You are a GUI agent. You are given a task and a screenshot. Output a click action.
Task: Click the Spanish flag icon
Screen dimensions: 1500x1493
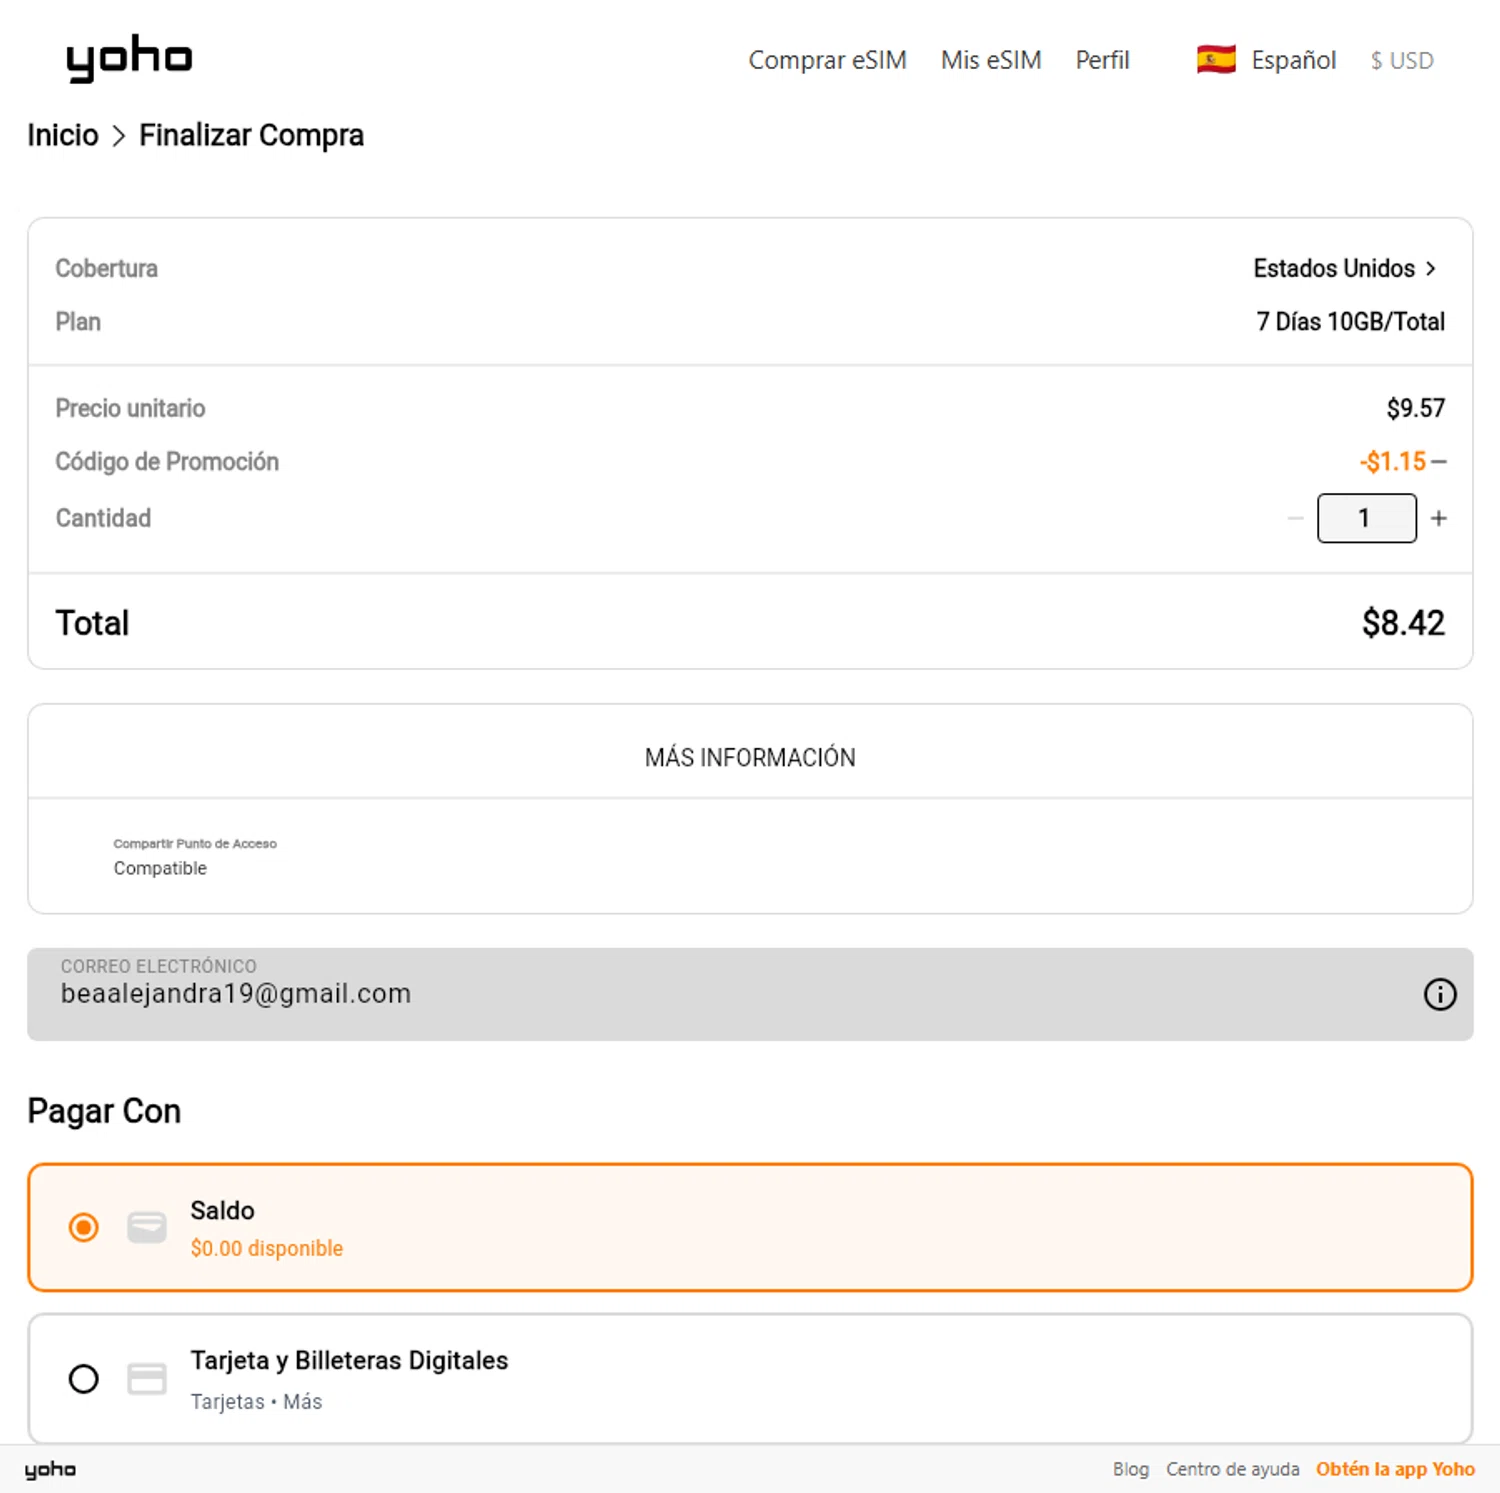click(x=1216, y=60)
